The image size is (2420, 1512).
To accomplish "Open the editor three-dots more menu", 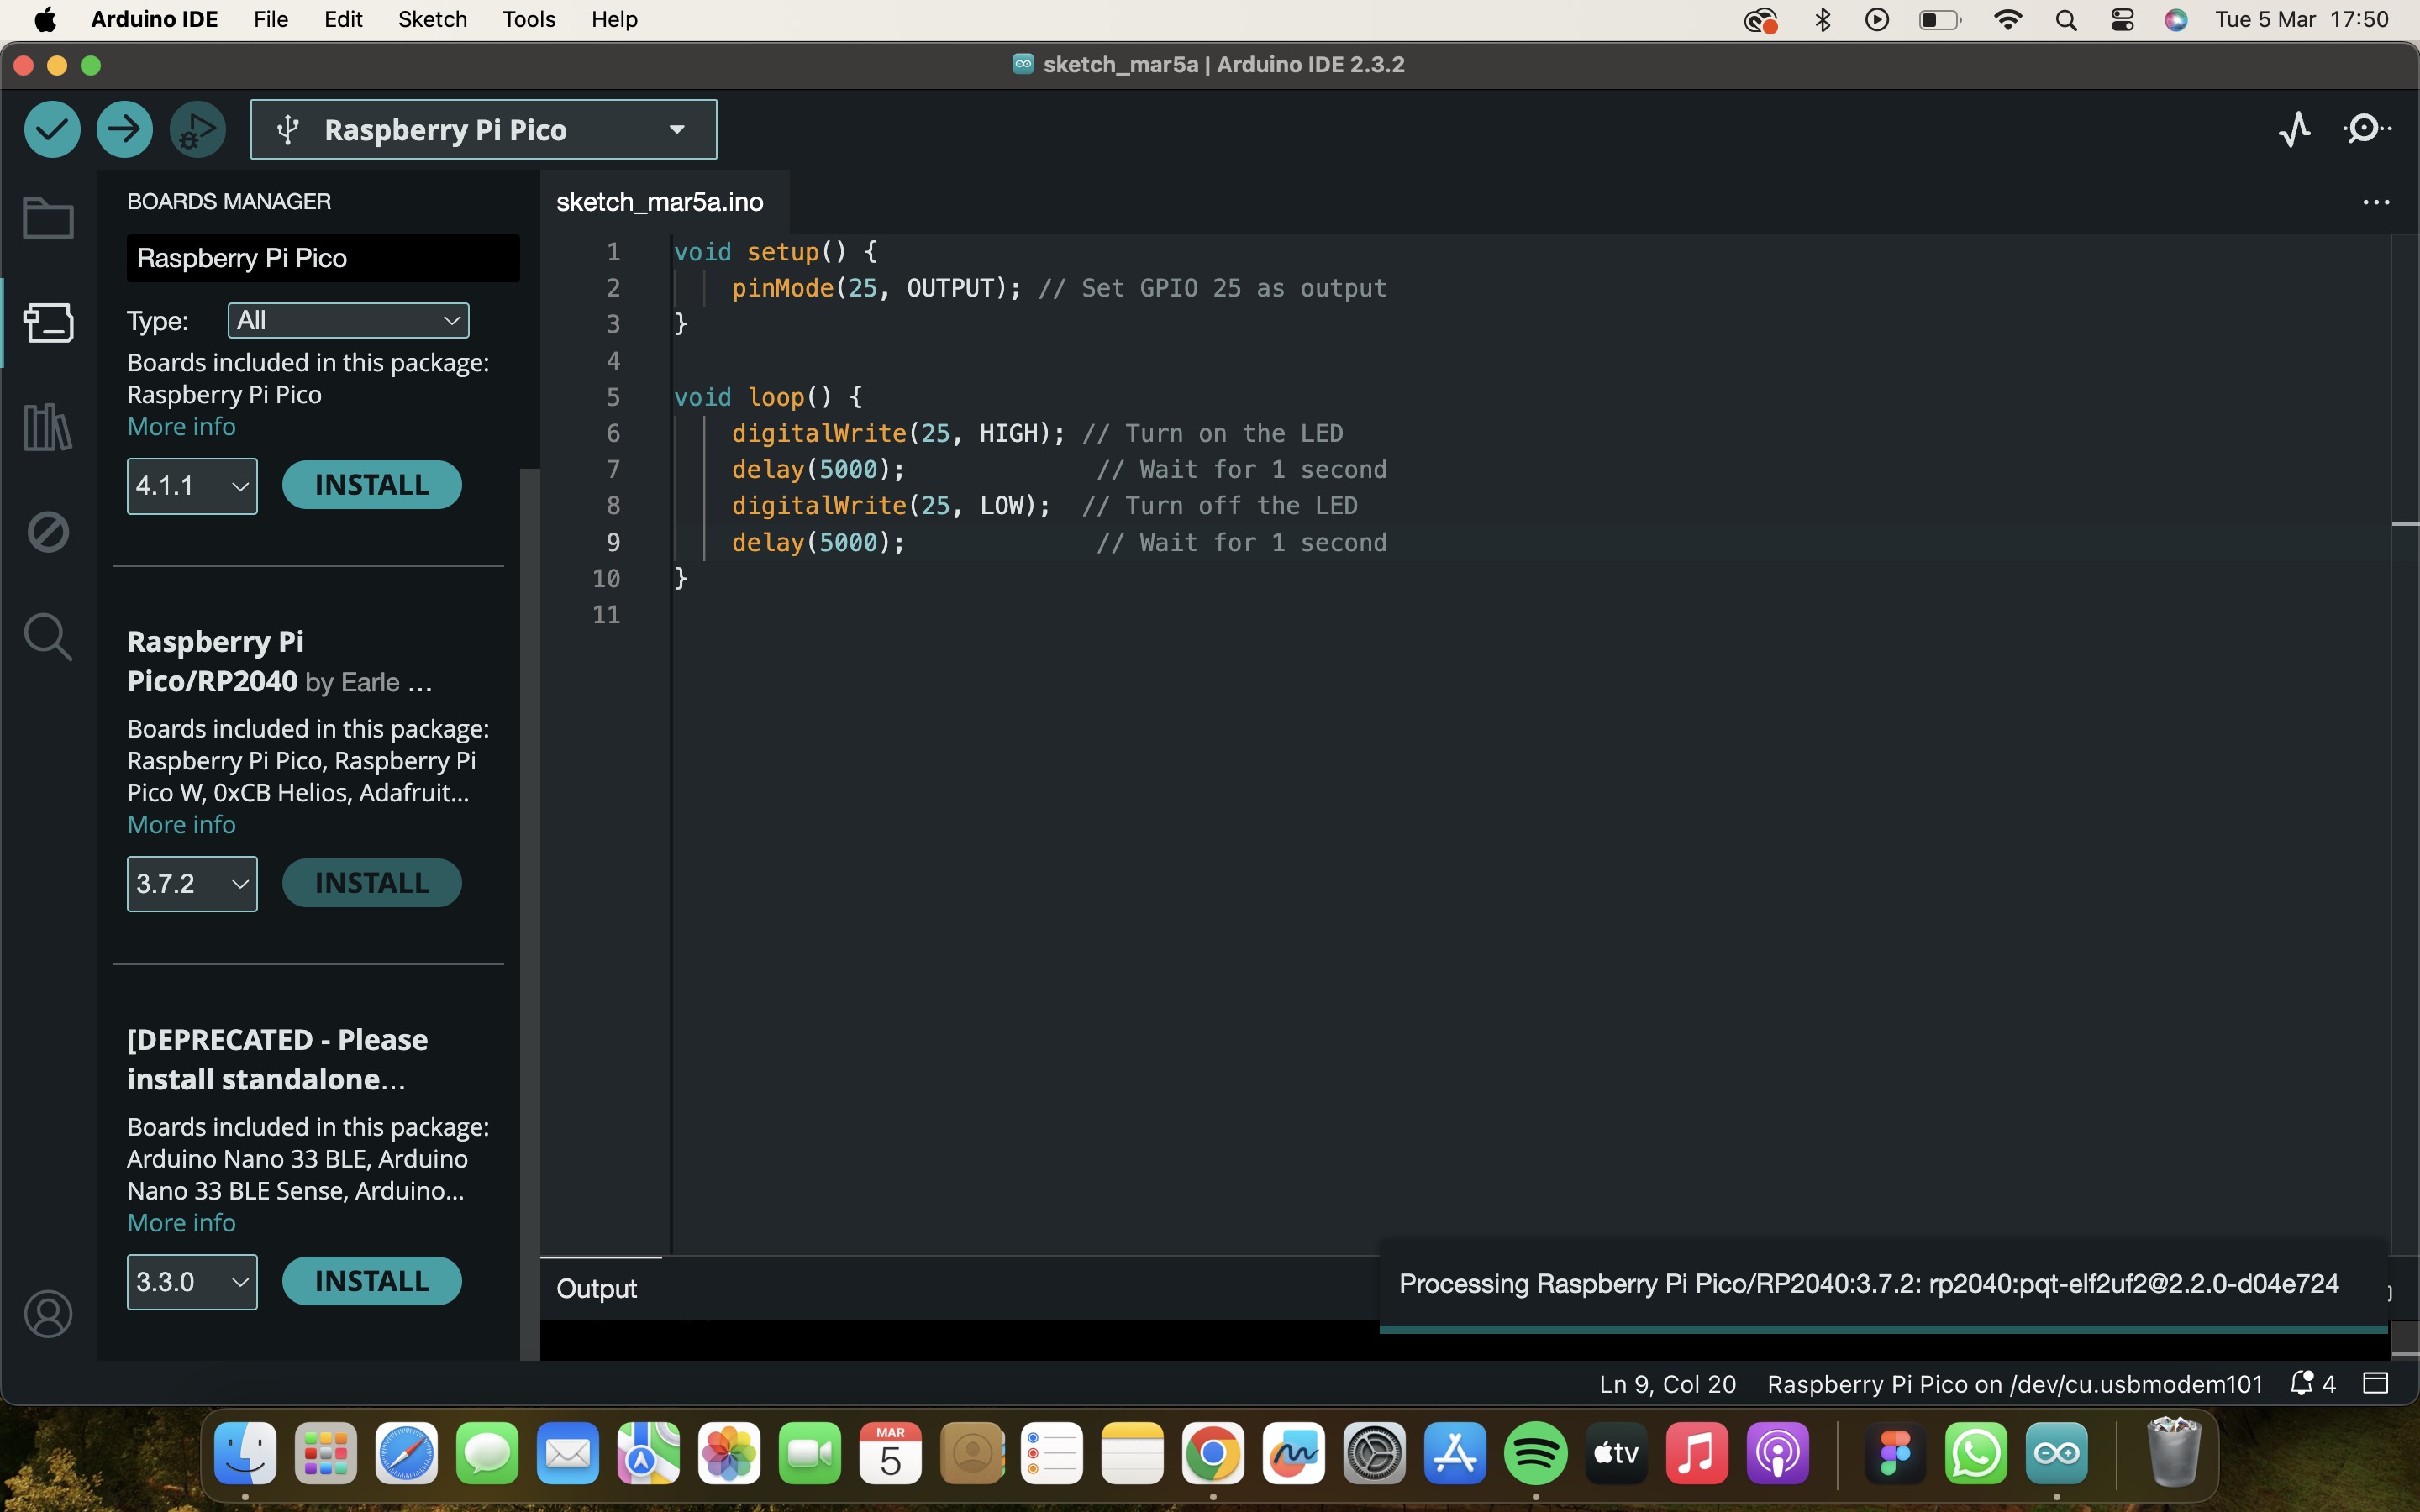I will pyautogui.click(x=2376, y=202).
